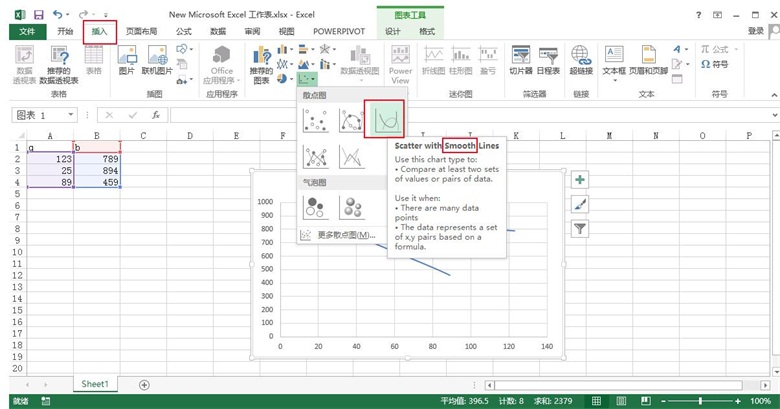780x409 pixels.
Task: Click 登录 sign in link
Action: 756,31
